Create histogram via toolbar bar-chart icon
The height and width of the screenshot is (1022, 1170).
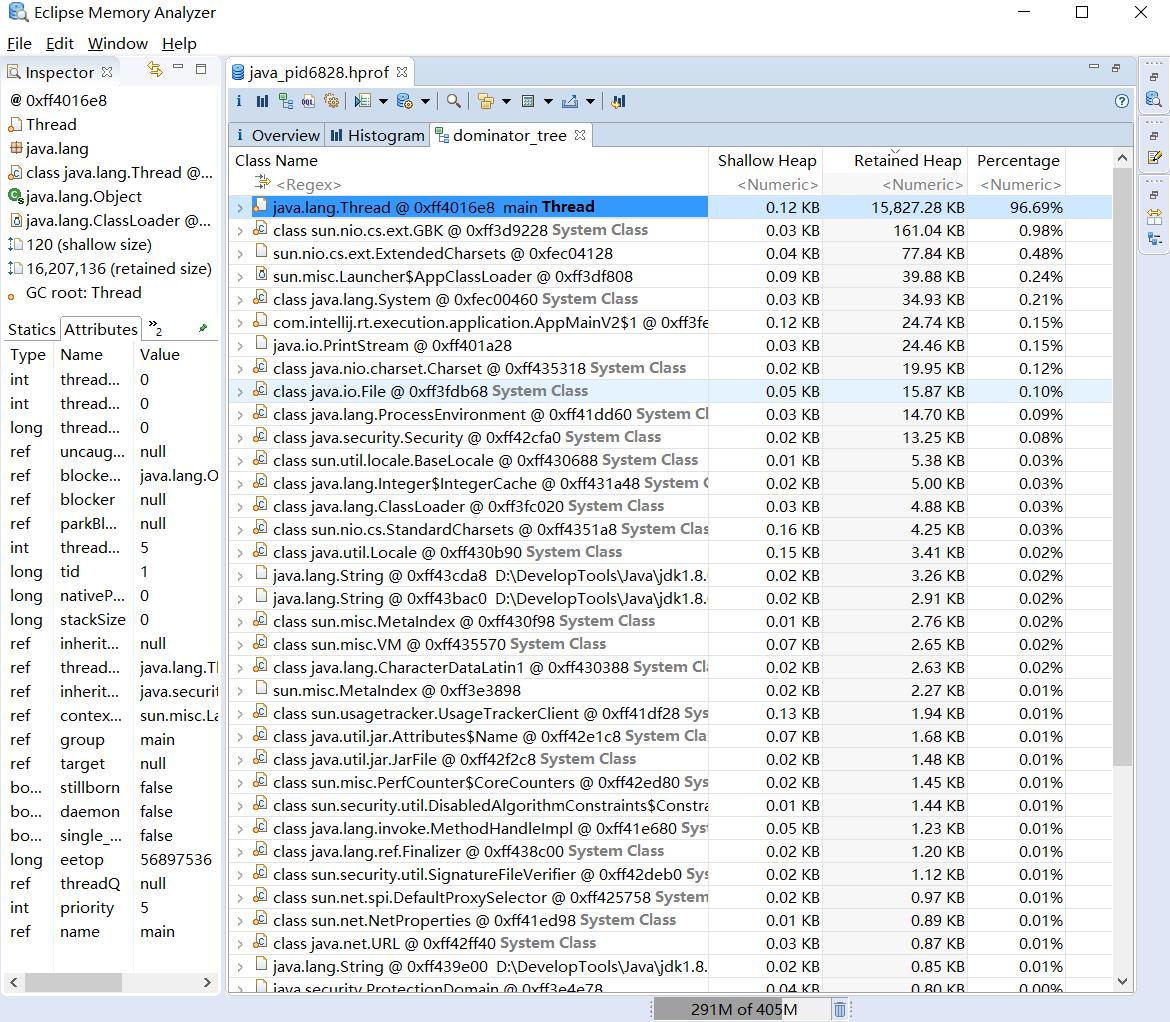[x=262, y=101]
